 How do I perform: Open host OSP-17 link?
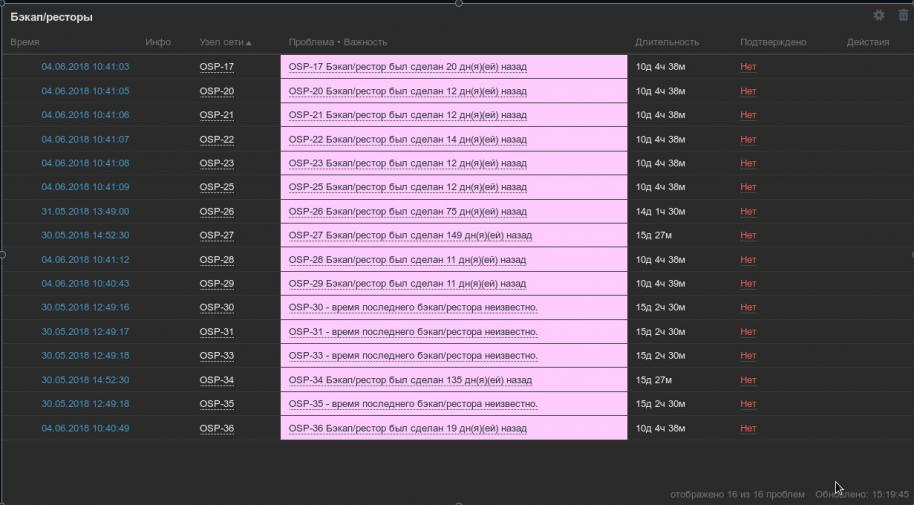pyautogui.click(x=216, y=67)
